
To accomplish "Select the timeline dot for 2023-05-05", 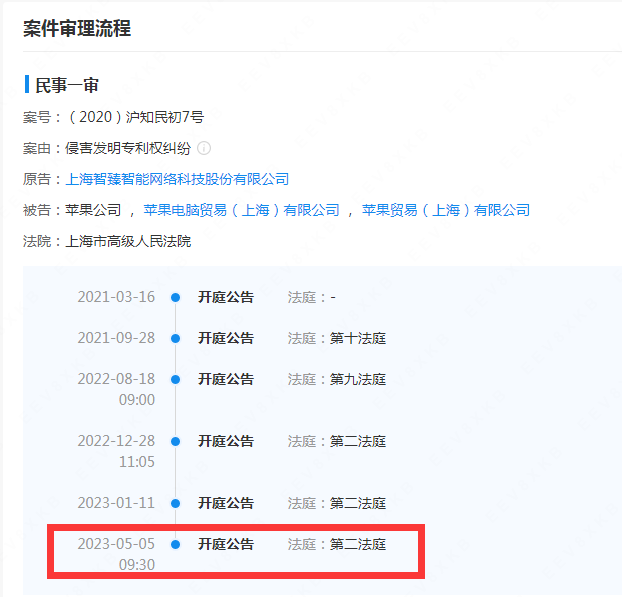I will coord(175,544).
